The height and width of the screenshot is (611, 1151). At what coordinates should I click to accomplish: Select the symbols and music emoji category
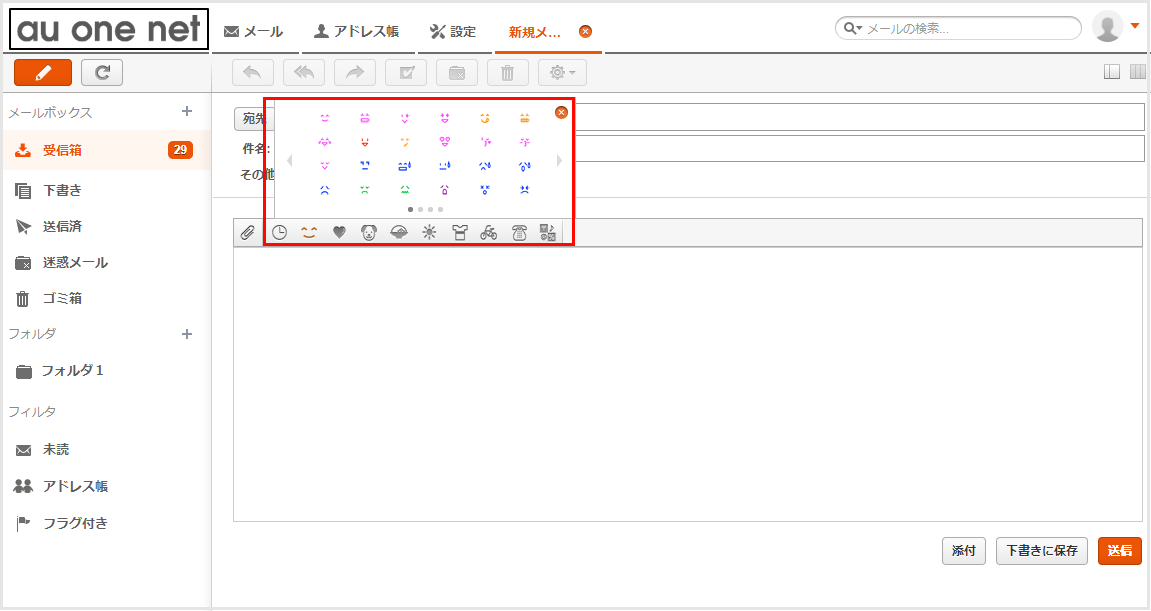pos(548,233)
